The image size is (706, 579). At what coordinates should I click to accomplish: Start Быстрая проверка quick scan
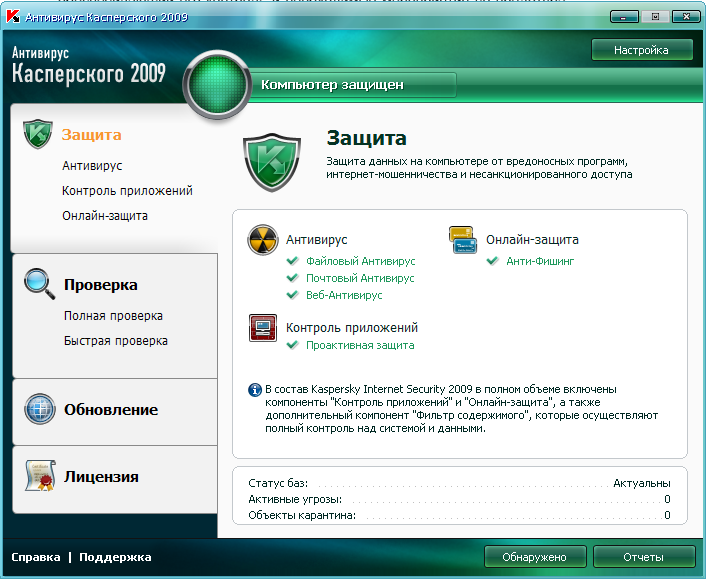click(x=116, y=341)
